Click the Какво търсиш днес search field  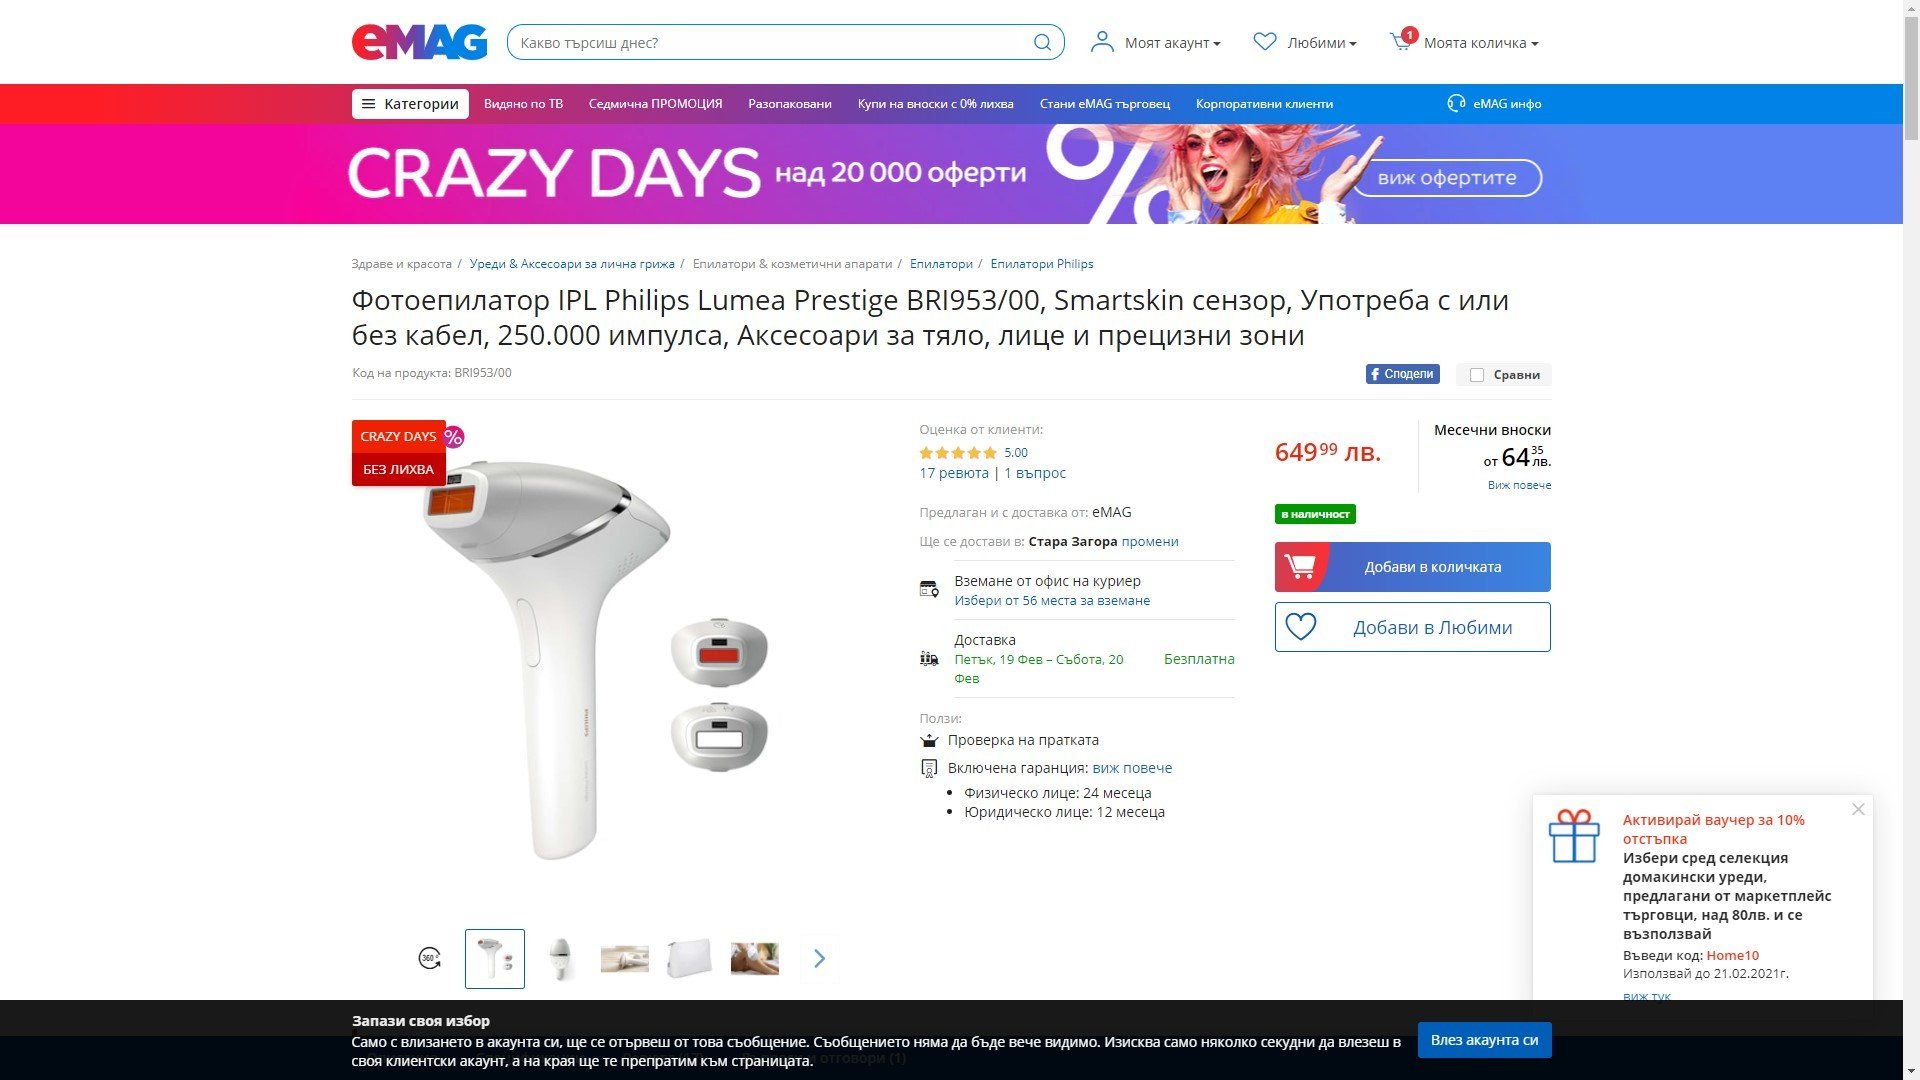click(770, 42)
